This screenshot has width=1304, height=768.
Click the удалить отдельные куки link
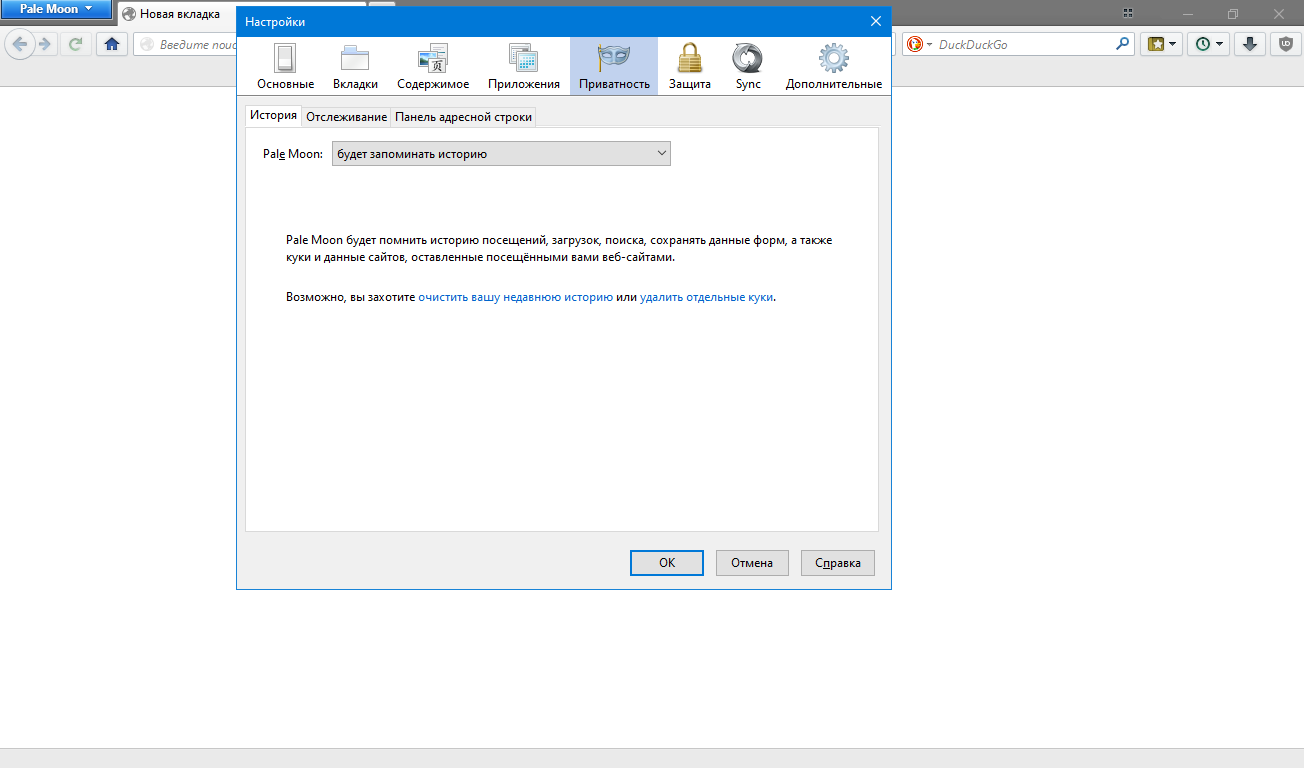706,297
